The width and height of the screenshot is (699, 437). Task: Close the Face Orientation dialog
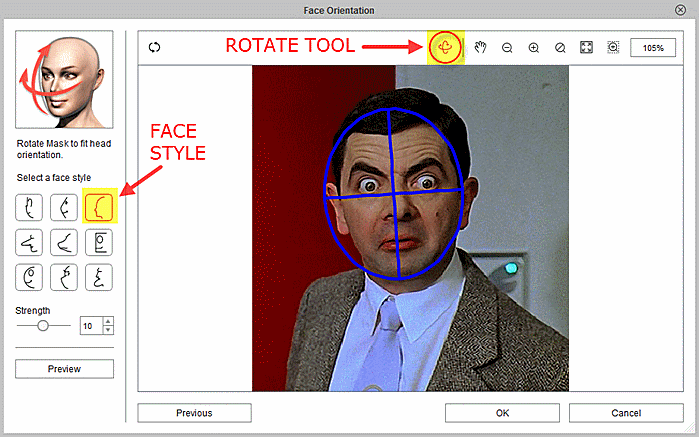[680, 10]
